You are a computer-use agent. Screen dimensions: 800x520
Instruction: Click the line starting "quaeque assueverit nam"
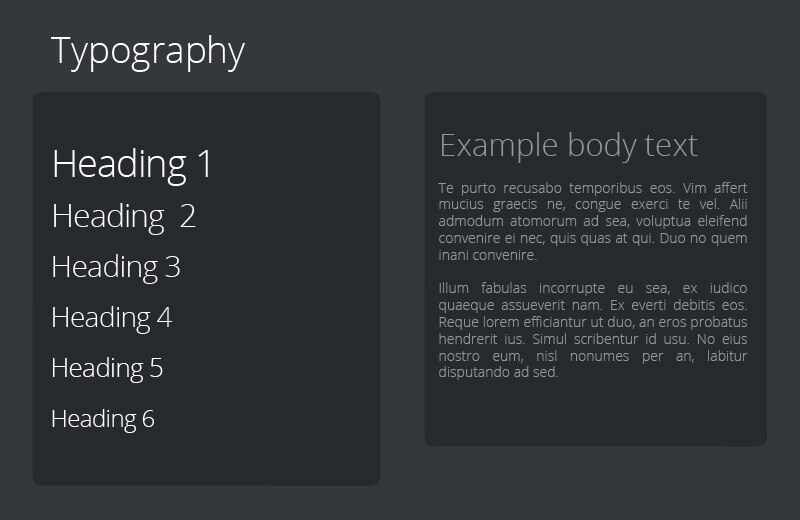click(x=592, y=305)
